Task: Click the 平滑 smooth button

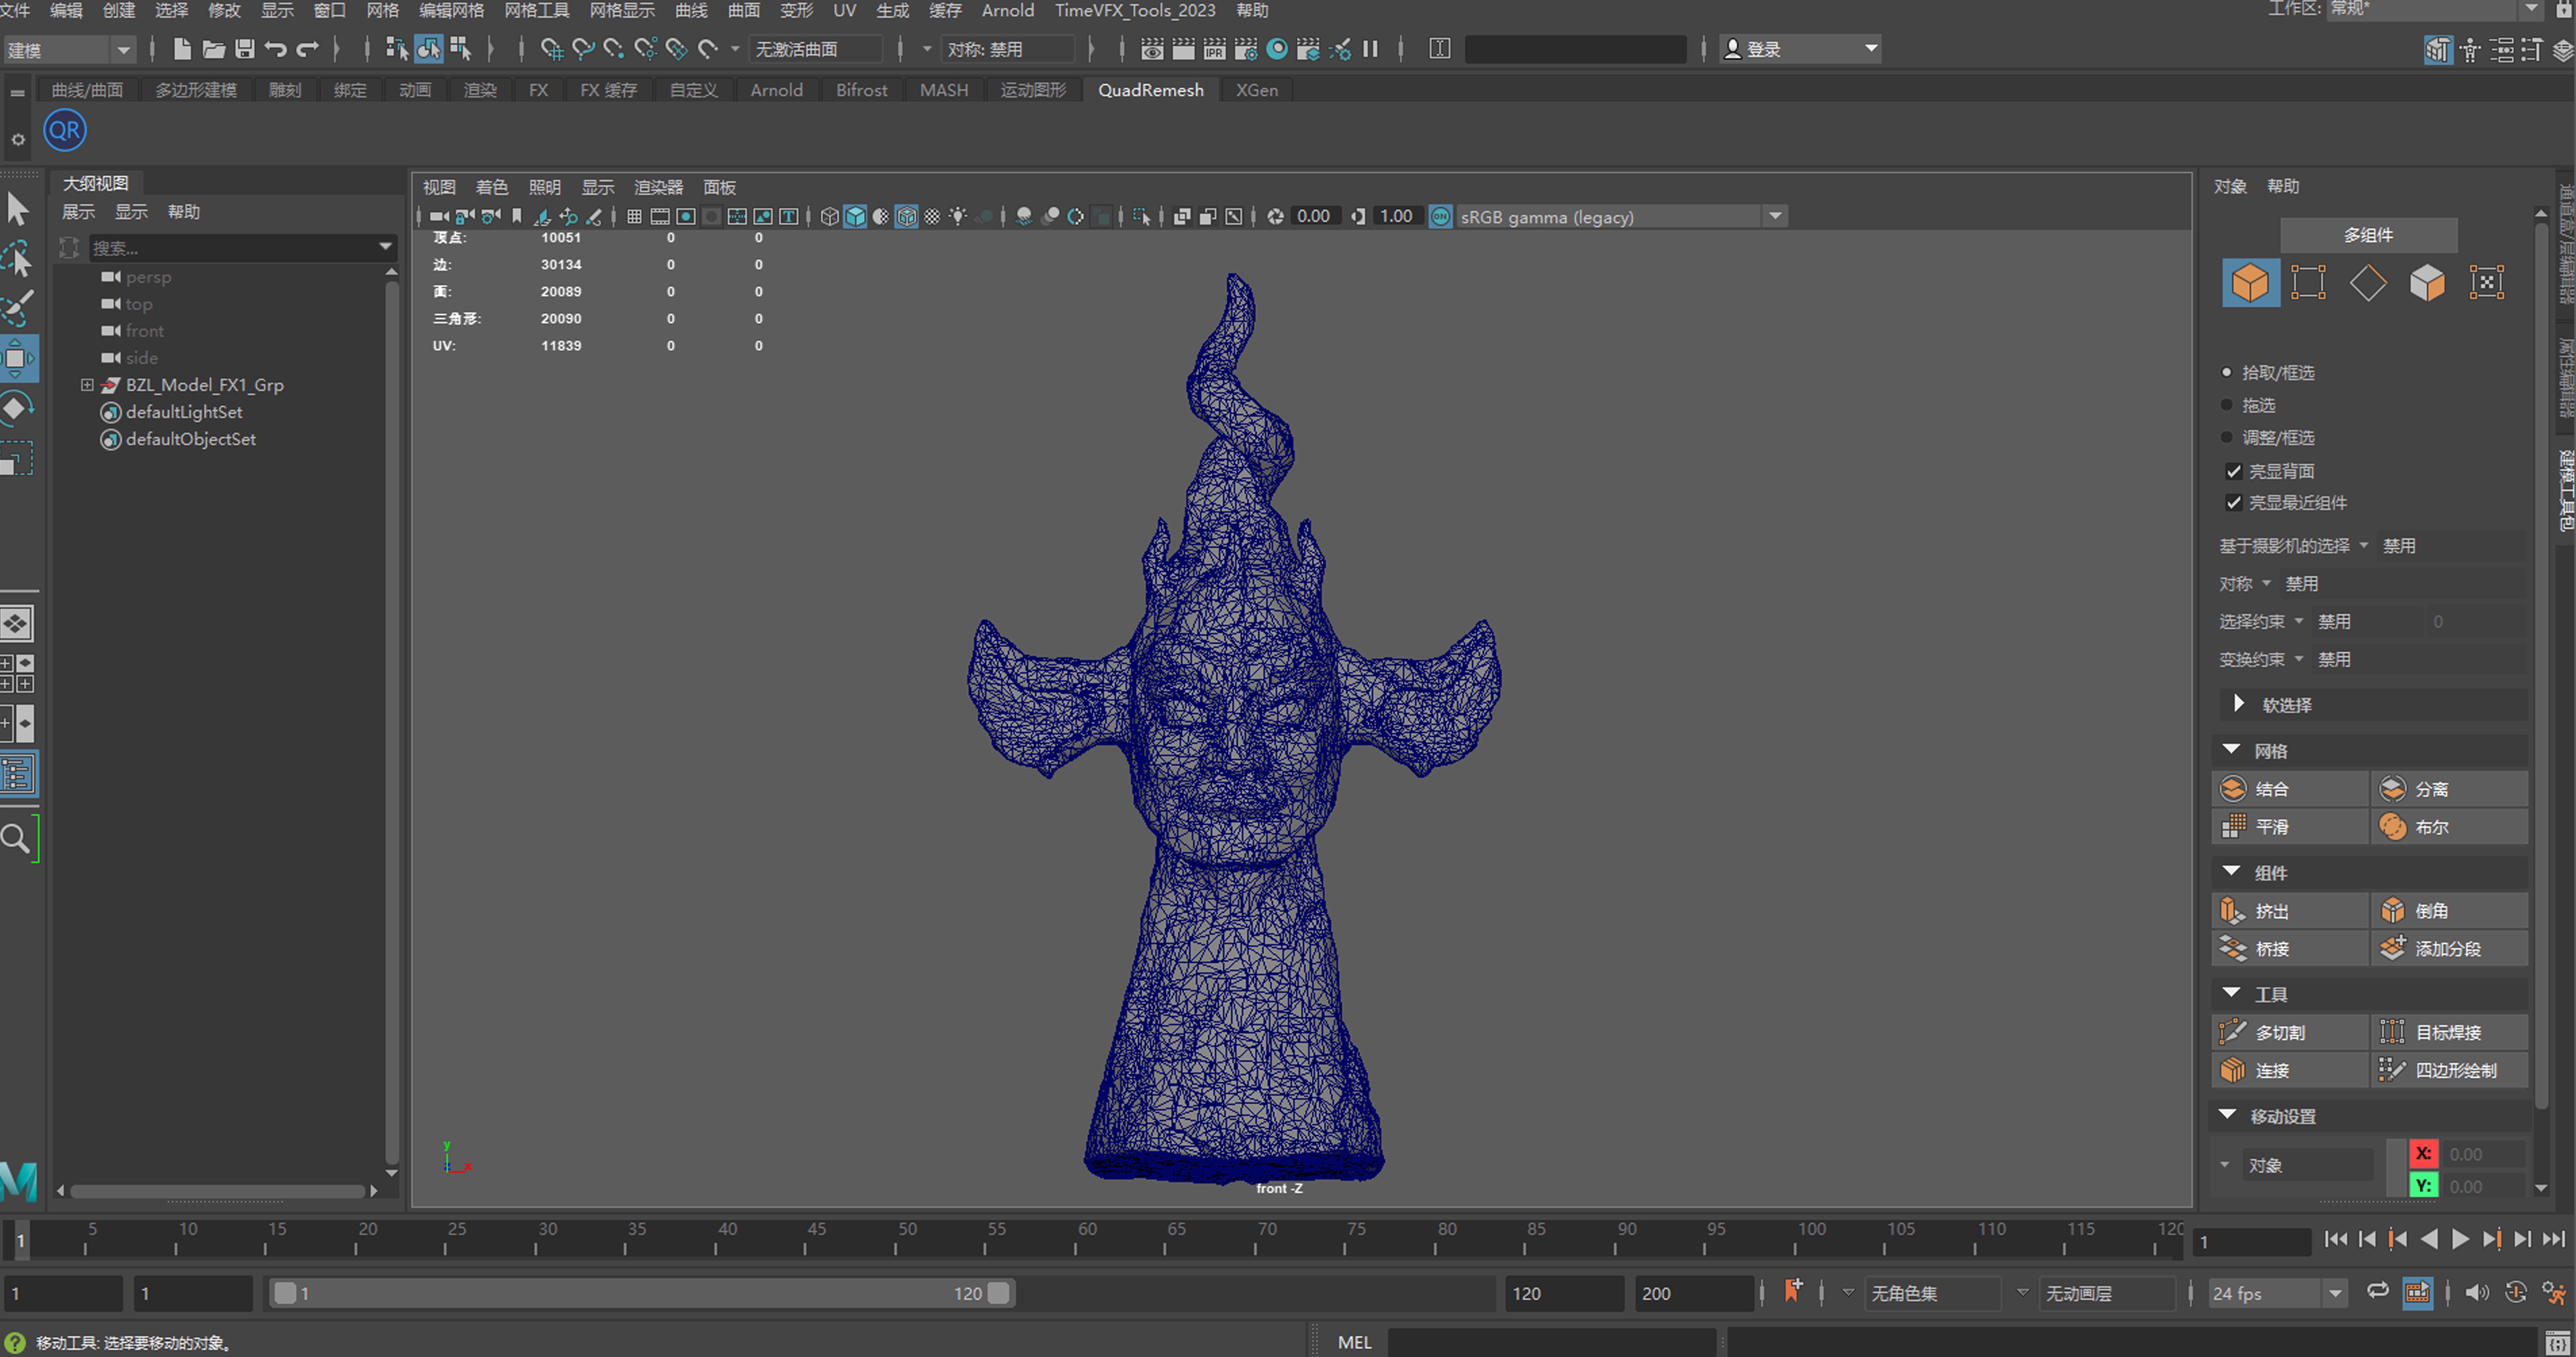Action: point(2290,827)
